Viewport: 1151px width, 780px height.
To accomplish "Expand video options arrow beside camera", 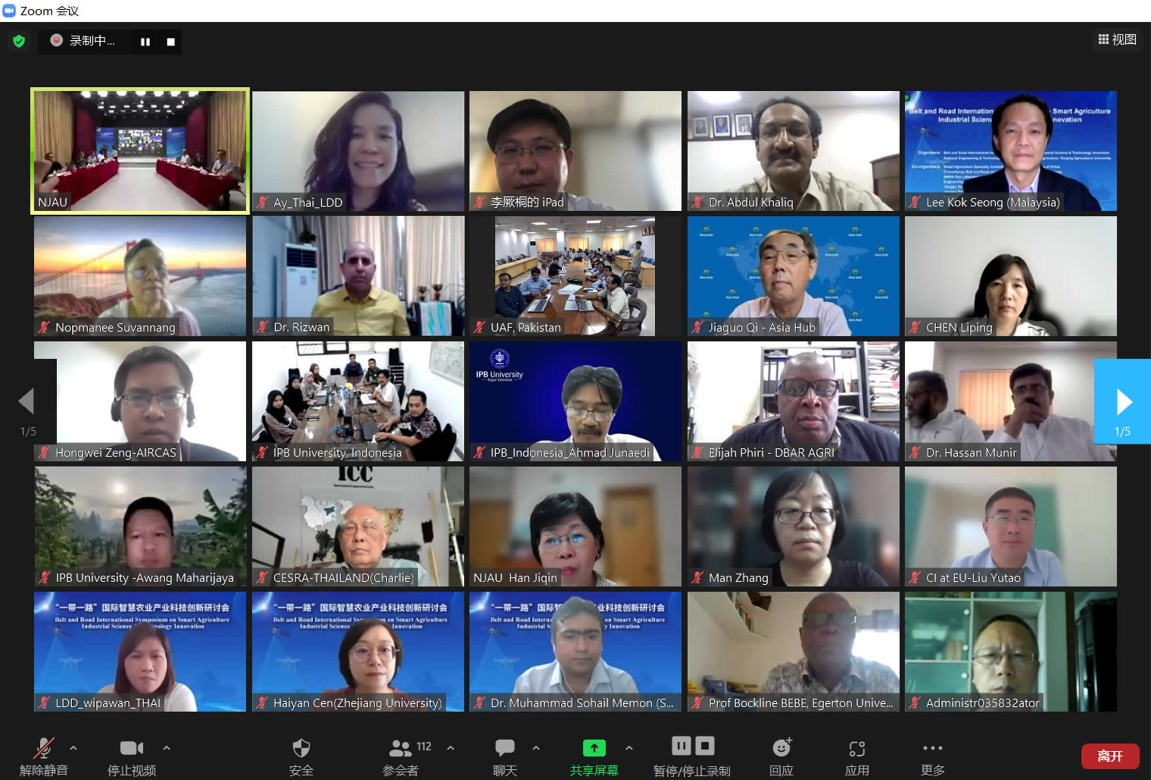I will tap(166, 748).
